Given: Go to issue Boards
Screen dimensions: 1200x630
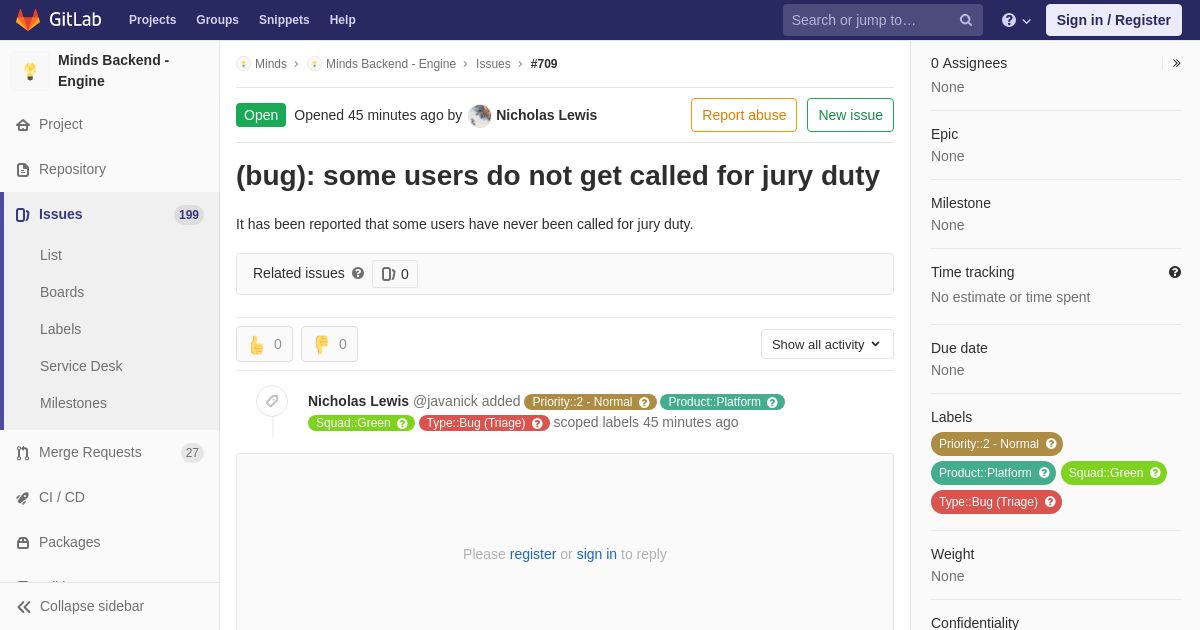Looking at the screenshot, I should pos(62,292).
